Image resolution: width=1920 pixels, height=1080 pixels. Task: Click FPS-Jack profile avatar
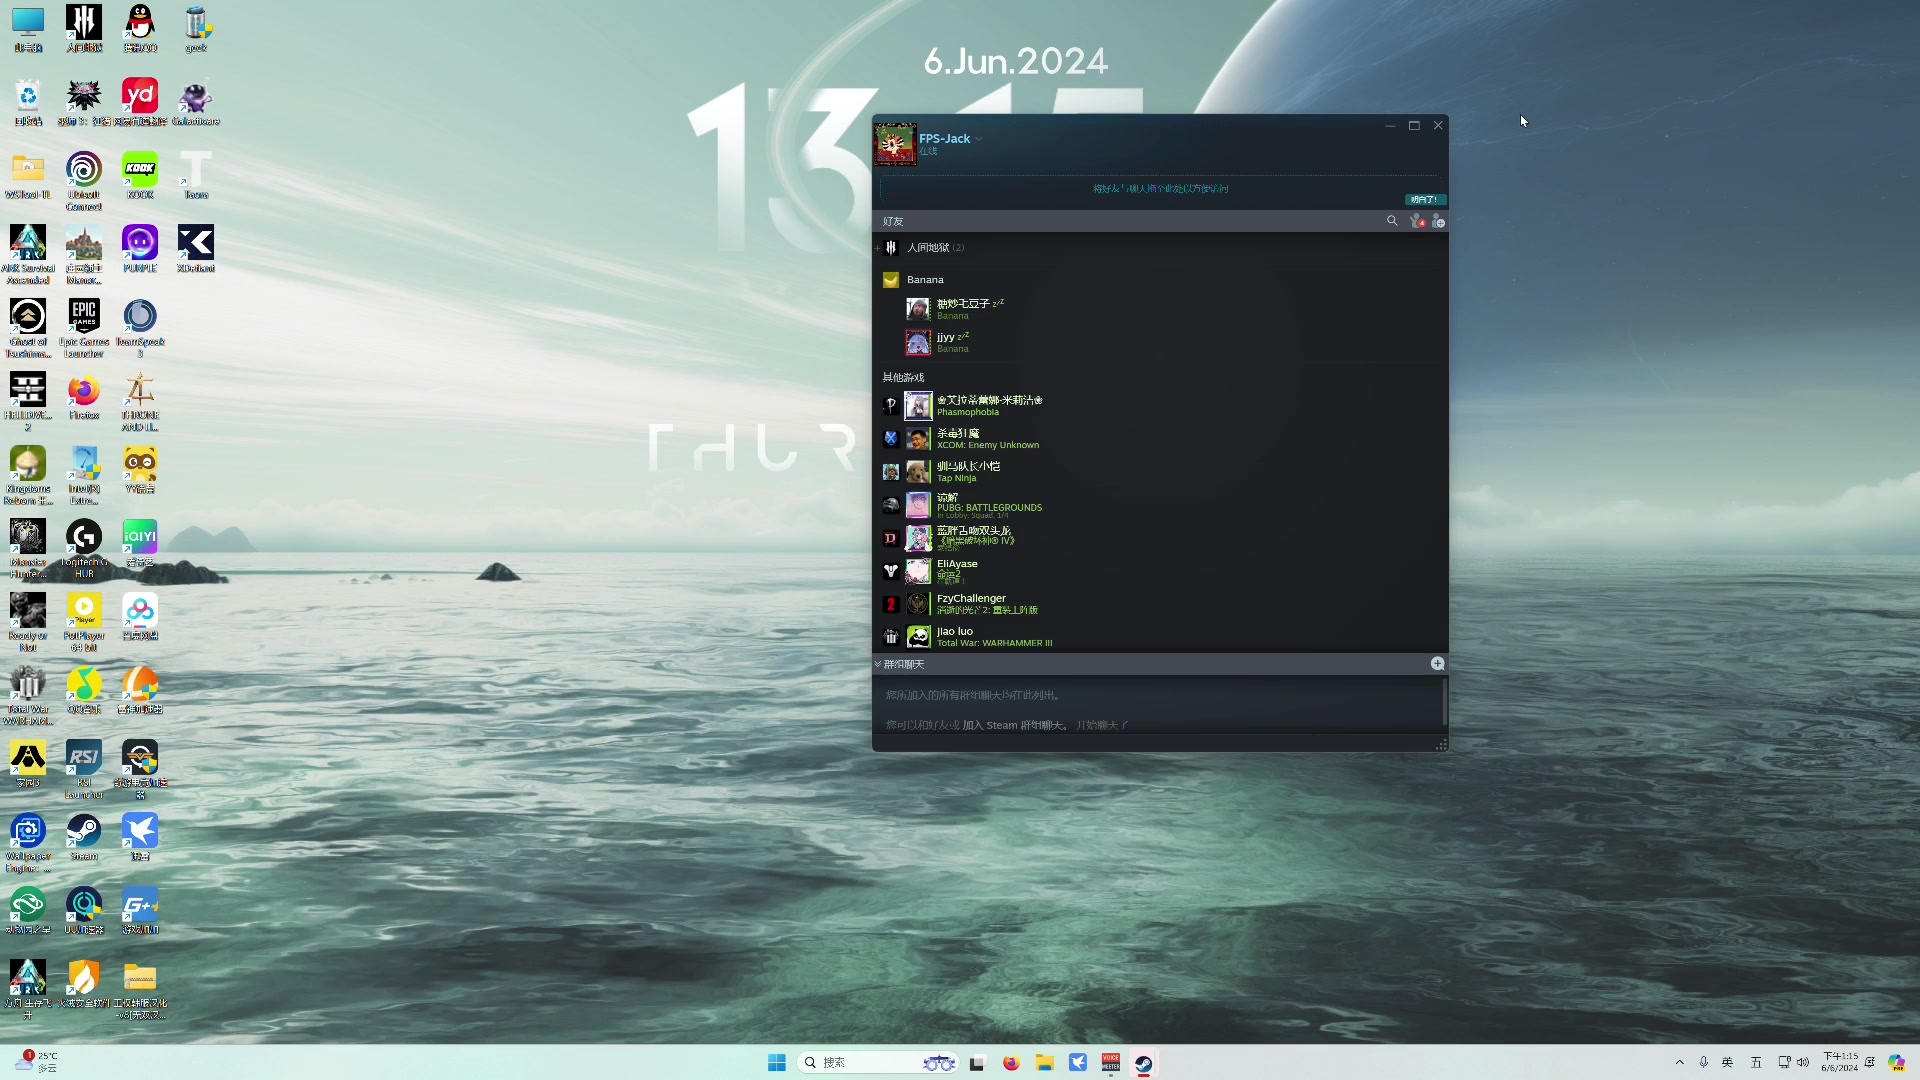(895, 144)
